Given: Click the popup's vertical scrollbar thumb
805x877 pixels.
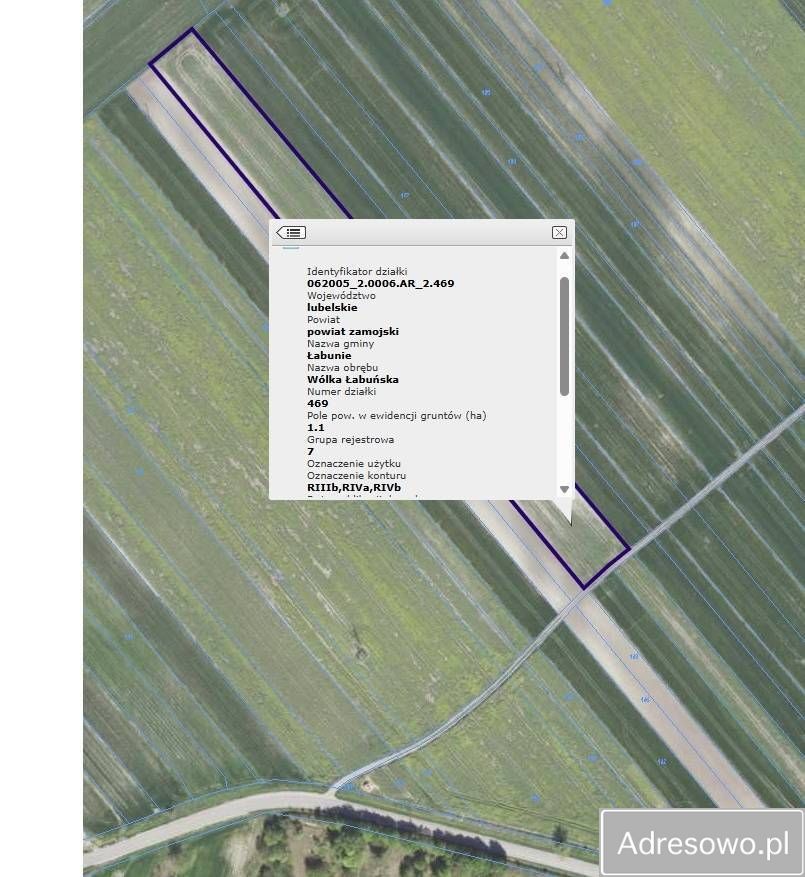Looking at the screenshot, I should (564, 336).
